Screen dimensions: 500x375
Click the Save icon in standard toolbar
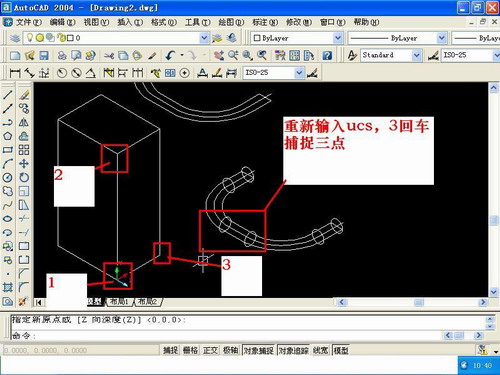tap(44, 55)
